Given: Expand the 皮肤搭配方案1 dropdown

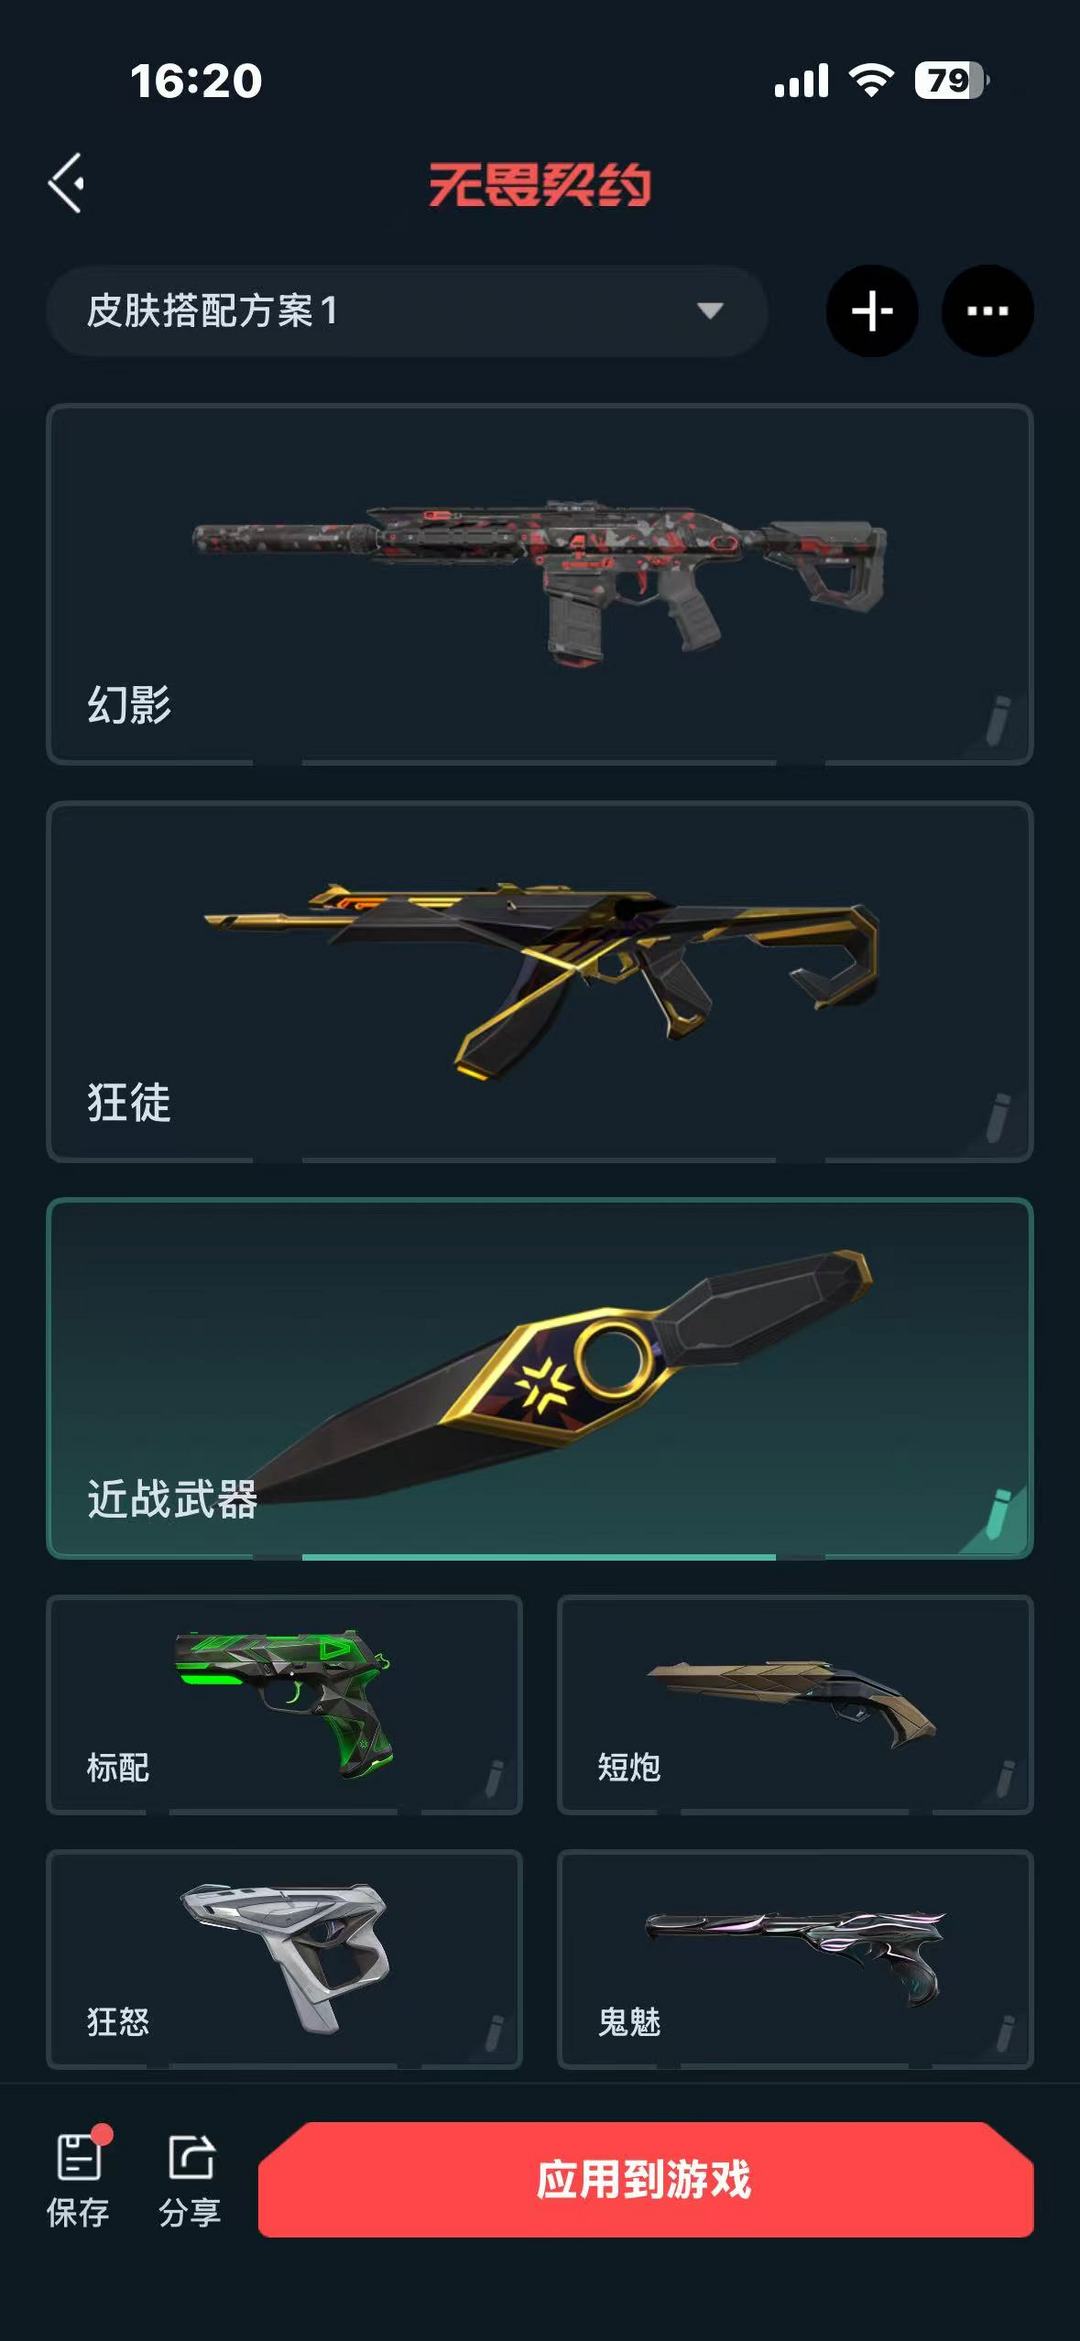Looking at the screenshot, I should pyautogui.click(x=407, y=311).
